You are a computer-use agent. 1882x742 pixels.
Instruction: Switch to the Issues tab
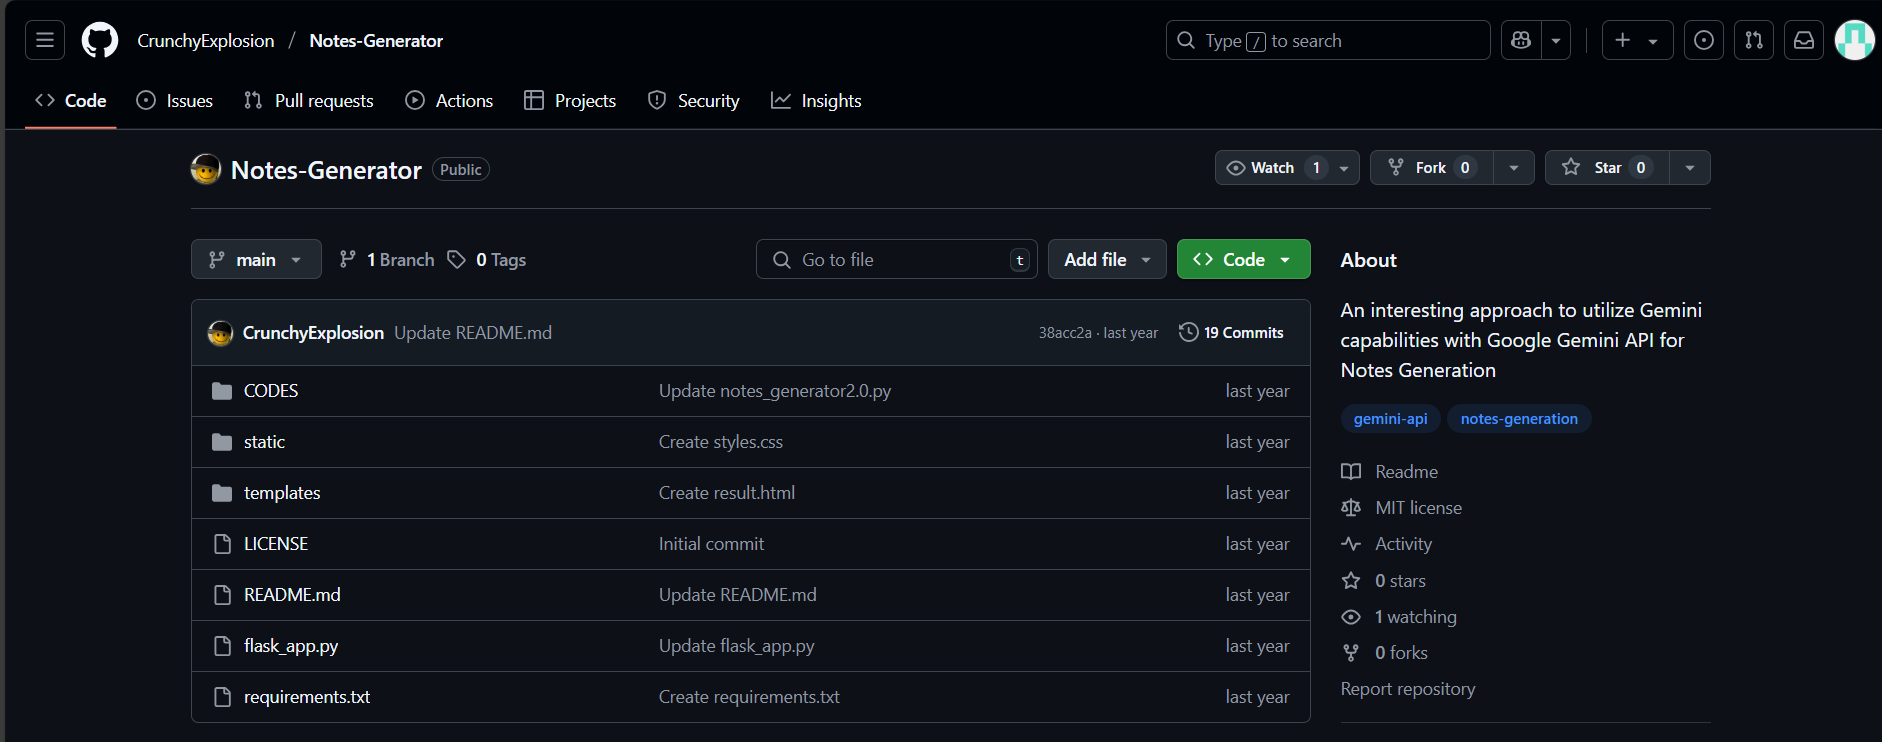175,101
